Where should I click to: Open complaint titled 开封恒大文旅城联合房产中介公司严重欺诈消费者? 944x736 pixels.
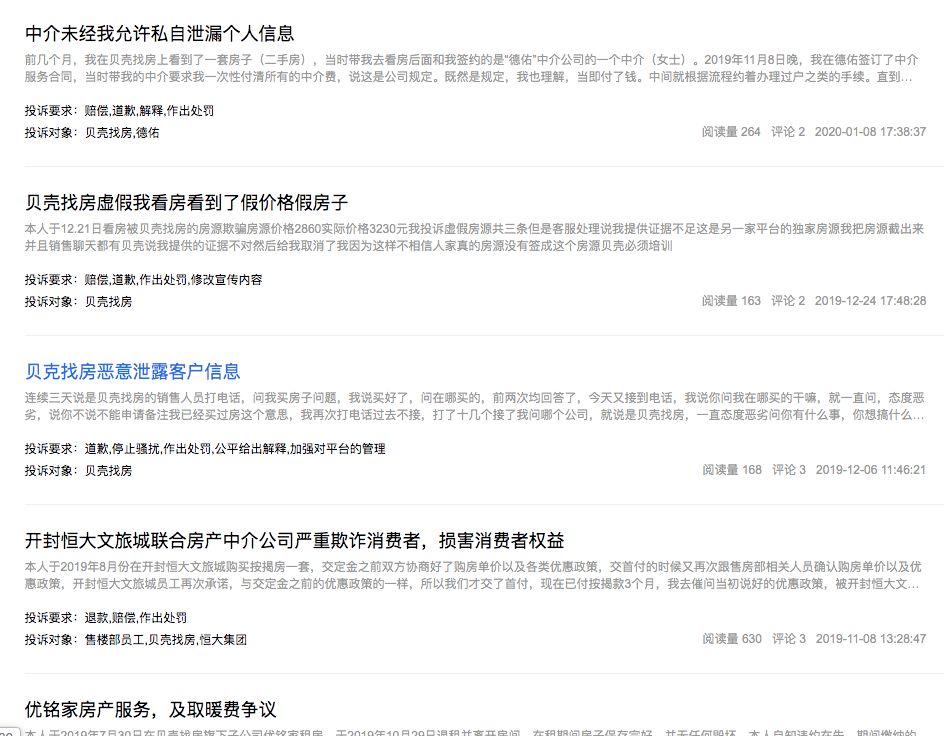(x=294, y=541)
